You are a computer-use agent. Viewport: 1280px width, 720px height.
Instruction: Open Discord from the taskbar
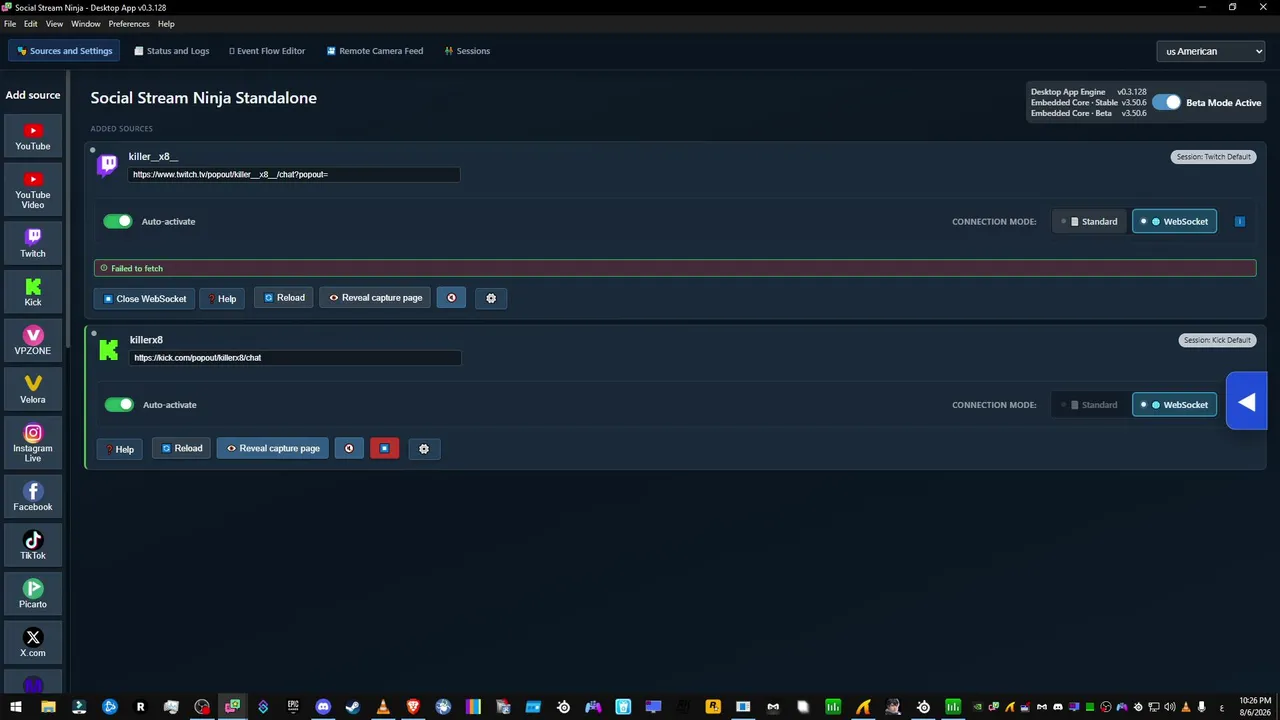pyautogui.click(x=323, y=707)
